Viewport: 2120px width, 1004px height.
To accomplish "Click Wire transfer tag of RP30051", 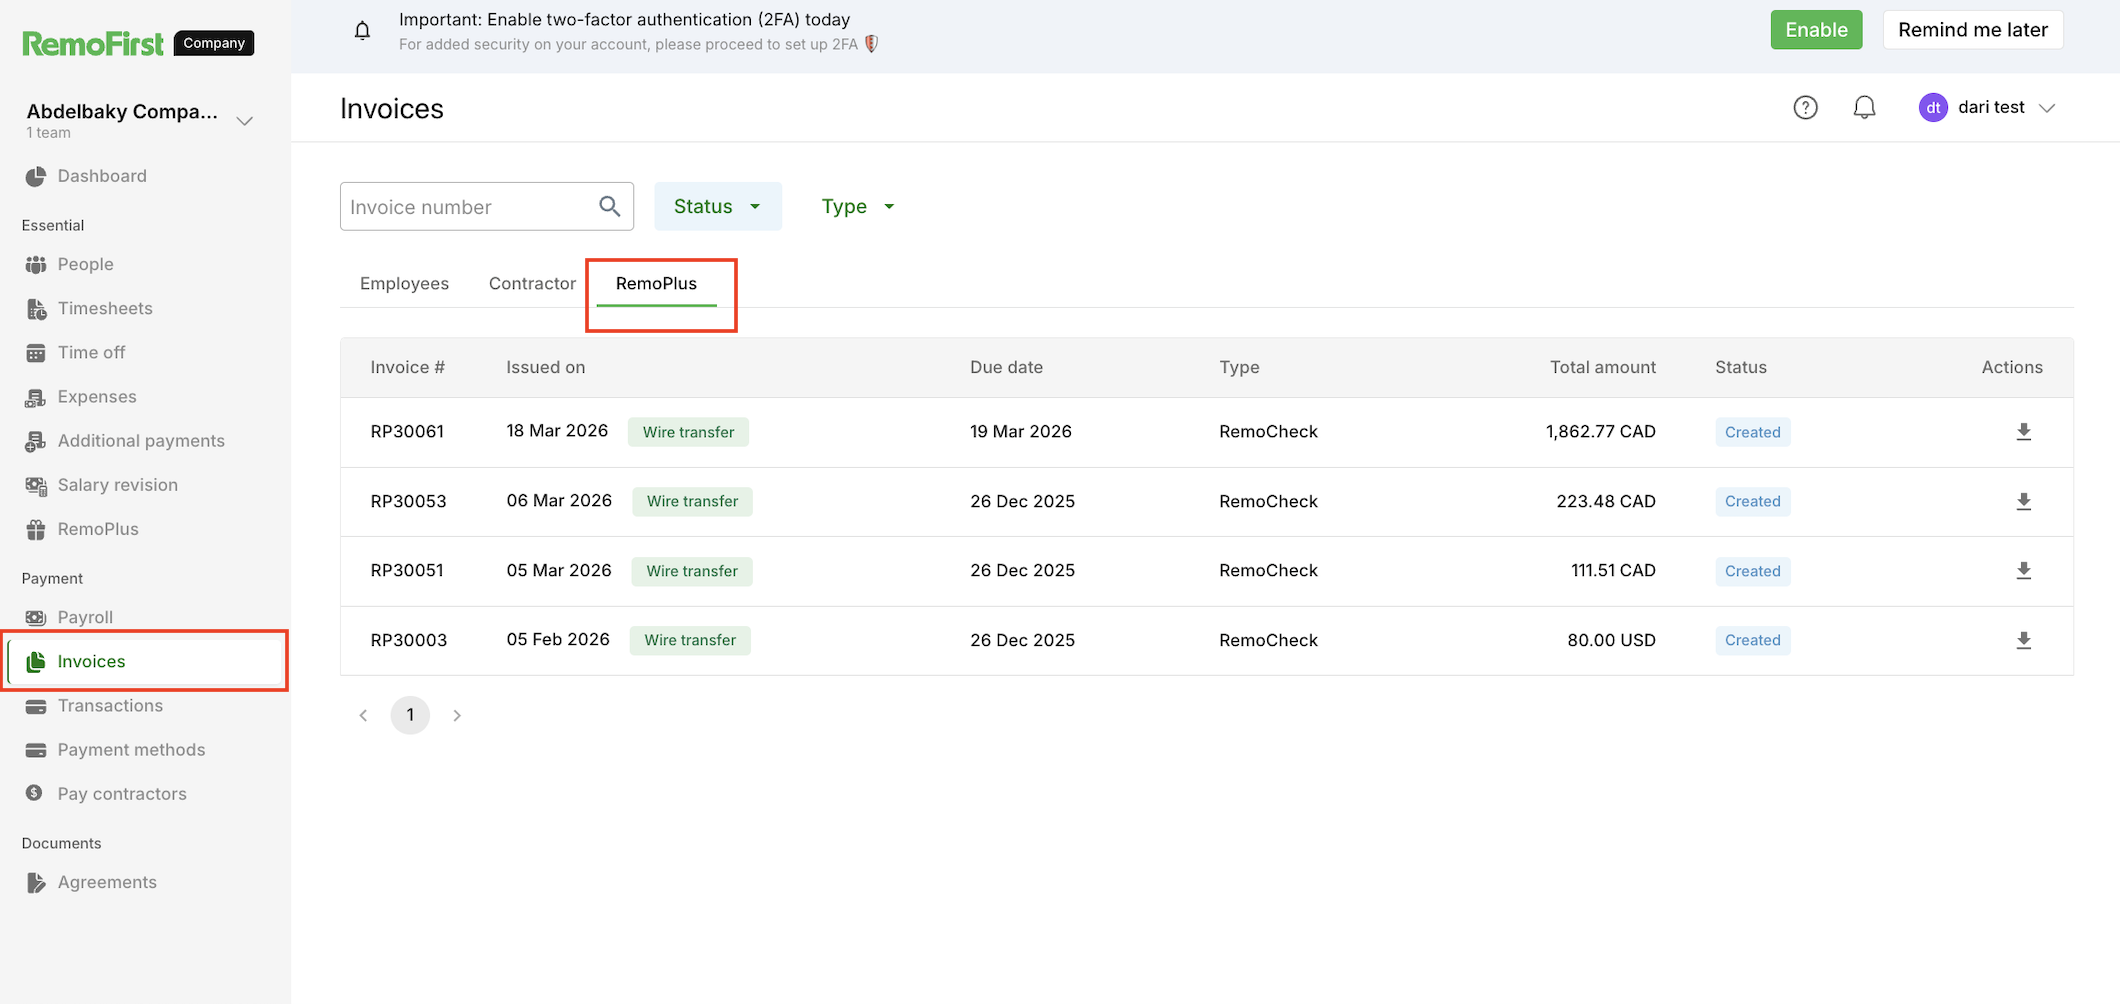I will pos(692,571).
